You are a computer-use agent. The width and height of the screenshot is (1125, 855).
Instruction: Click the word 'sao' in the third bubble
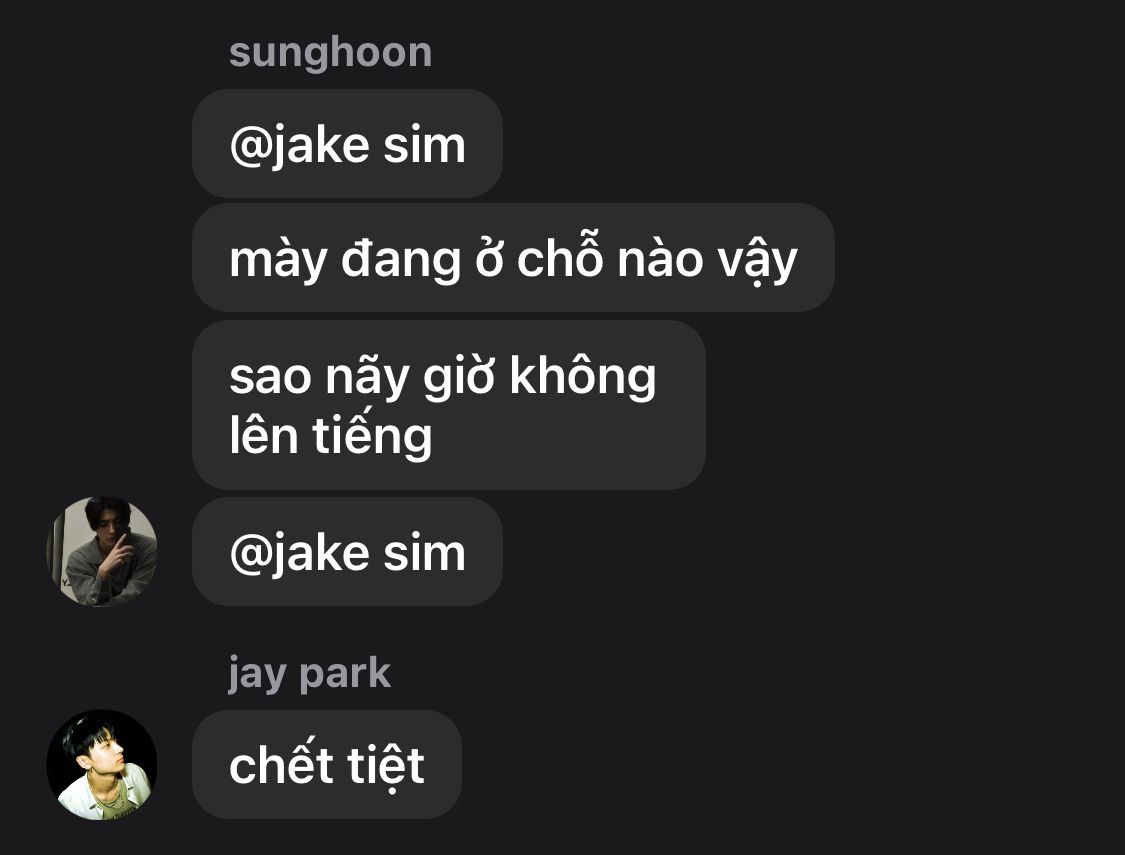click(271, 377)
